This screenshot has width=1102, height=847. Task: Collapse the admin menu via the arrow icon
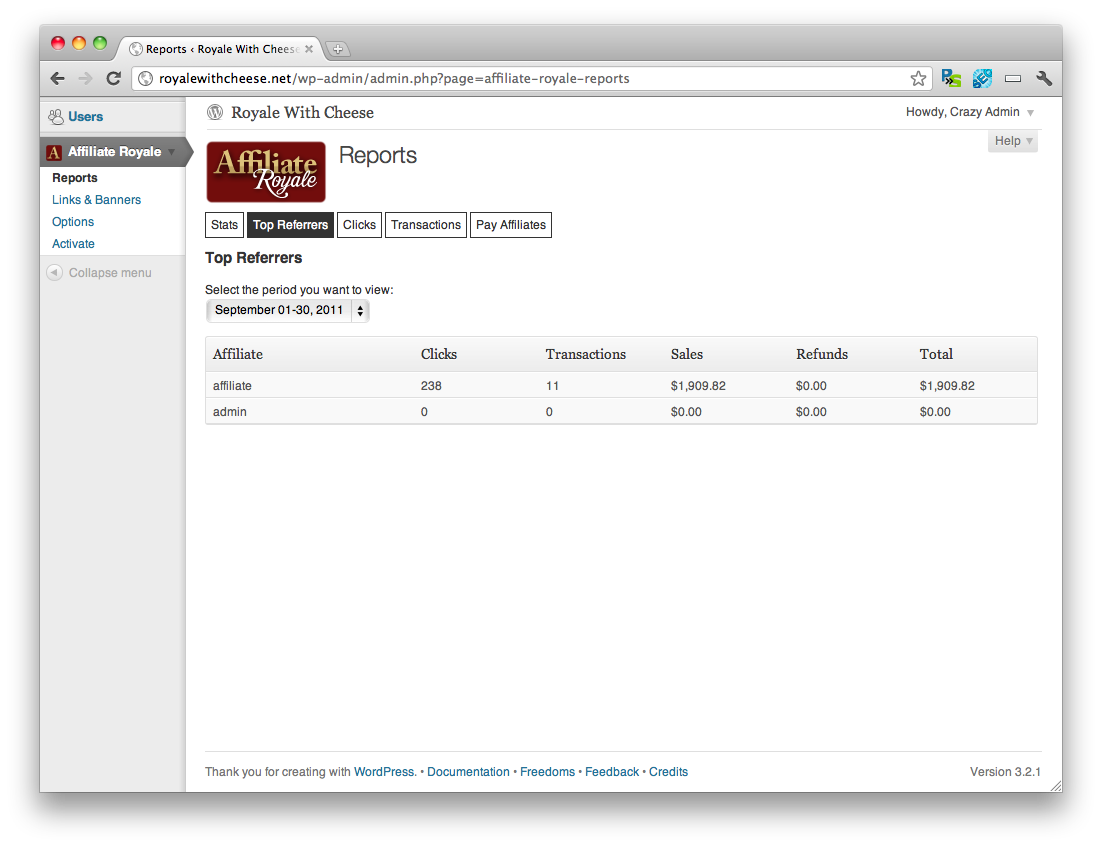point(54,272)
